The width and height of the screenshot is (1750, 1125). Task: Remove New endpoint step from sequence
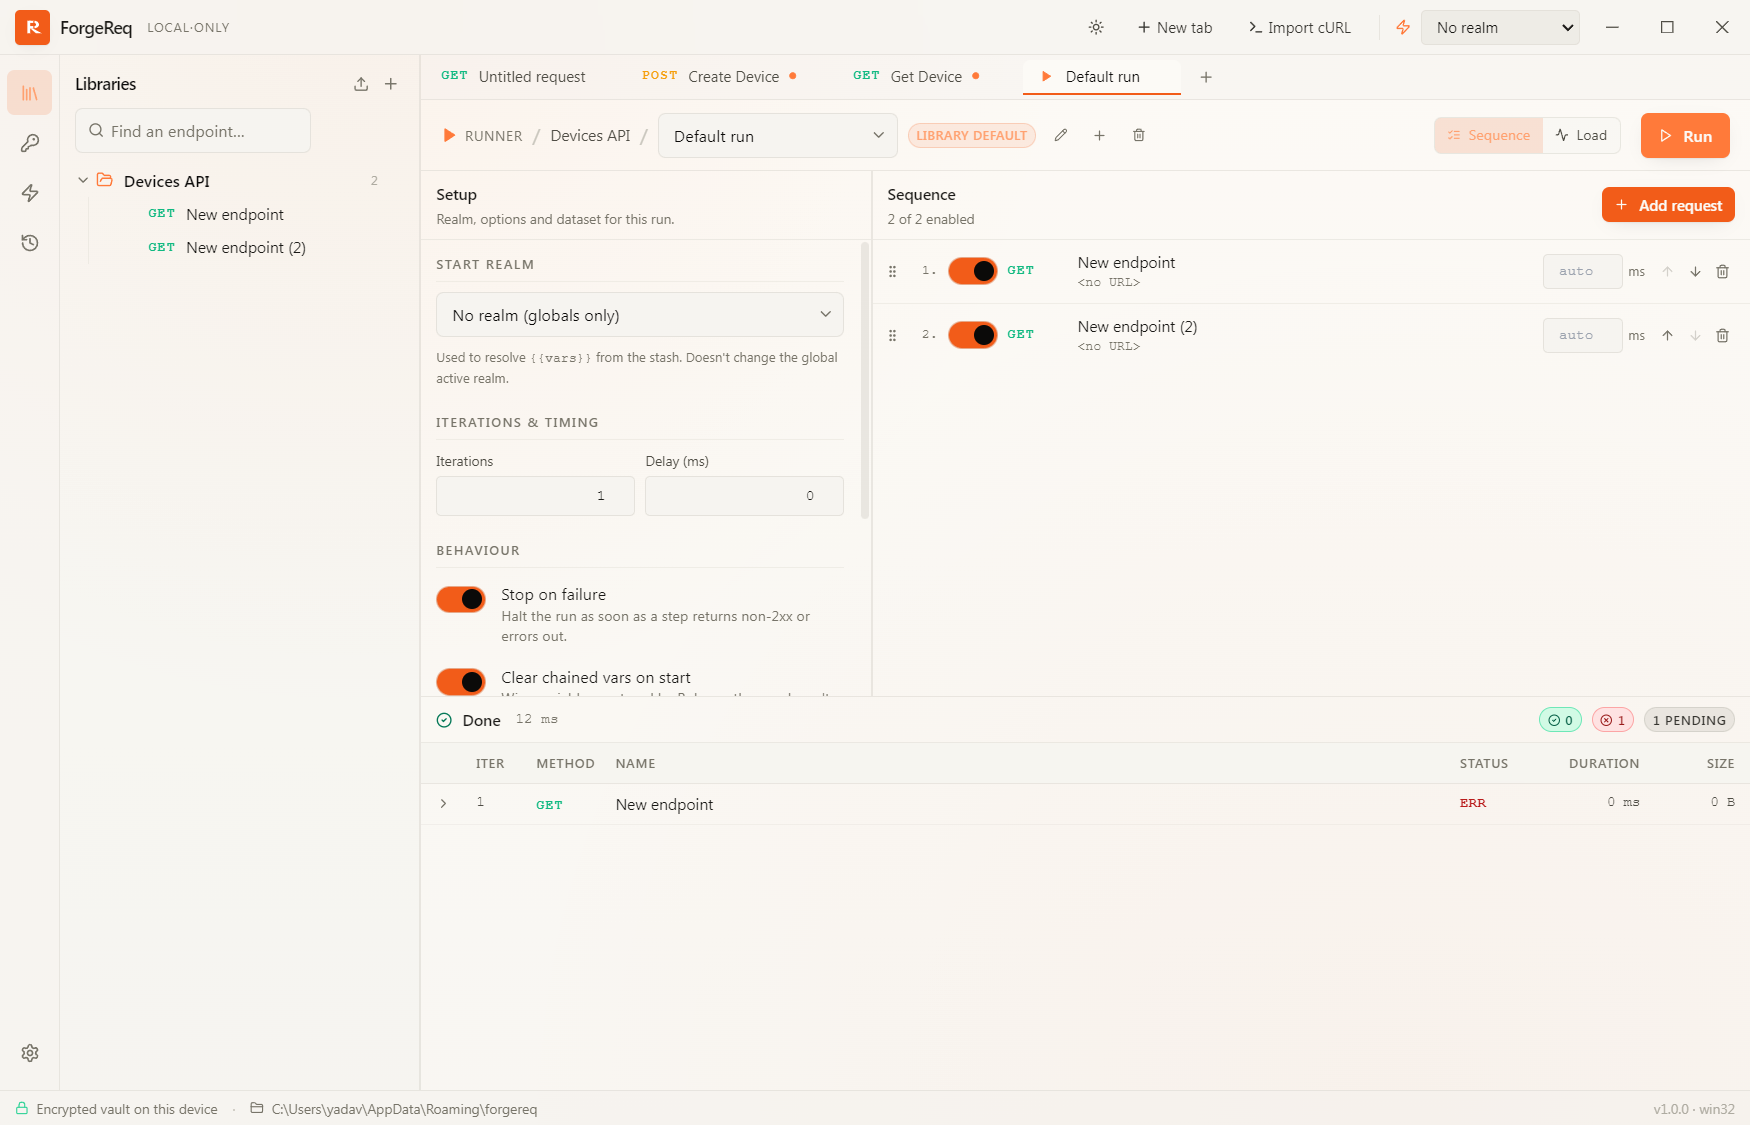pyautogui.click(x=1722, y=271)
